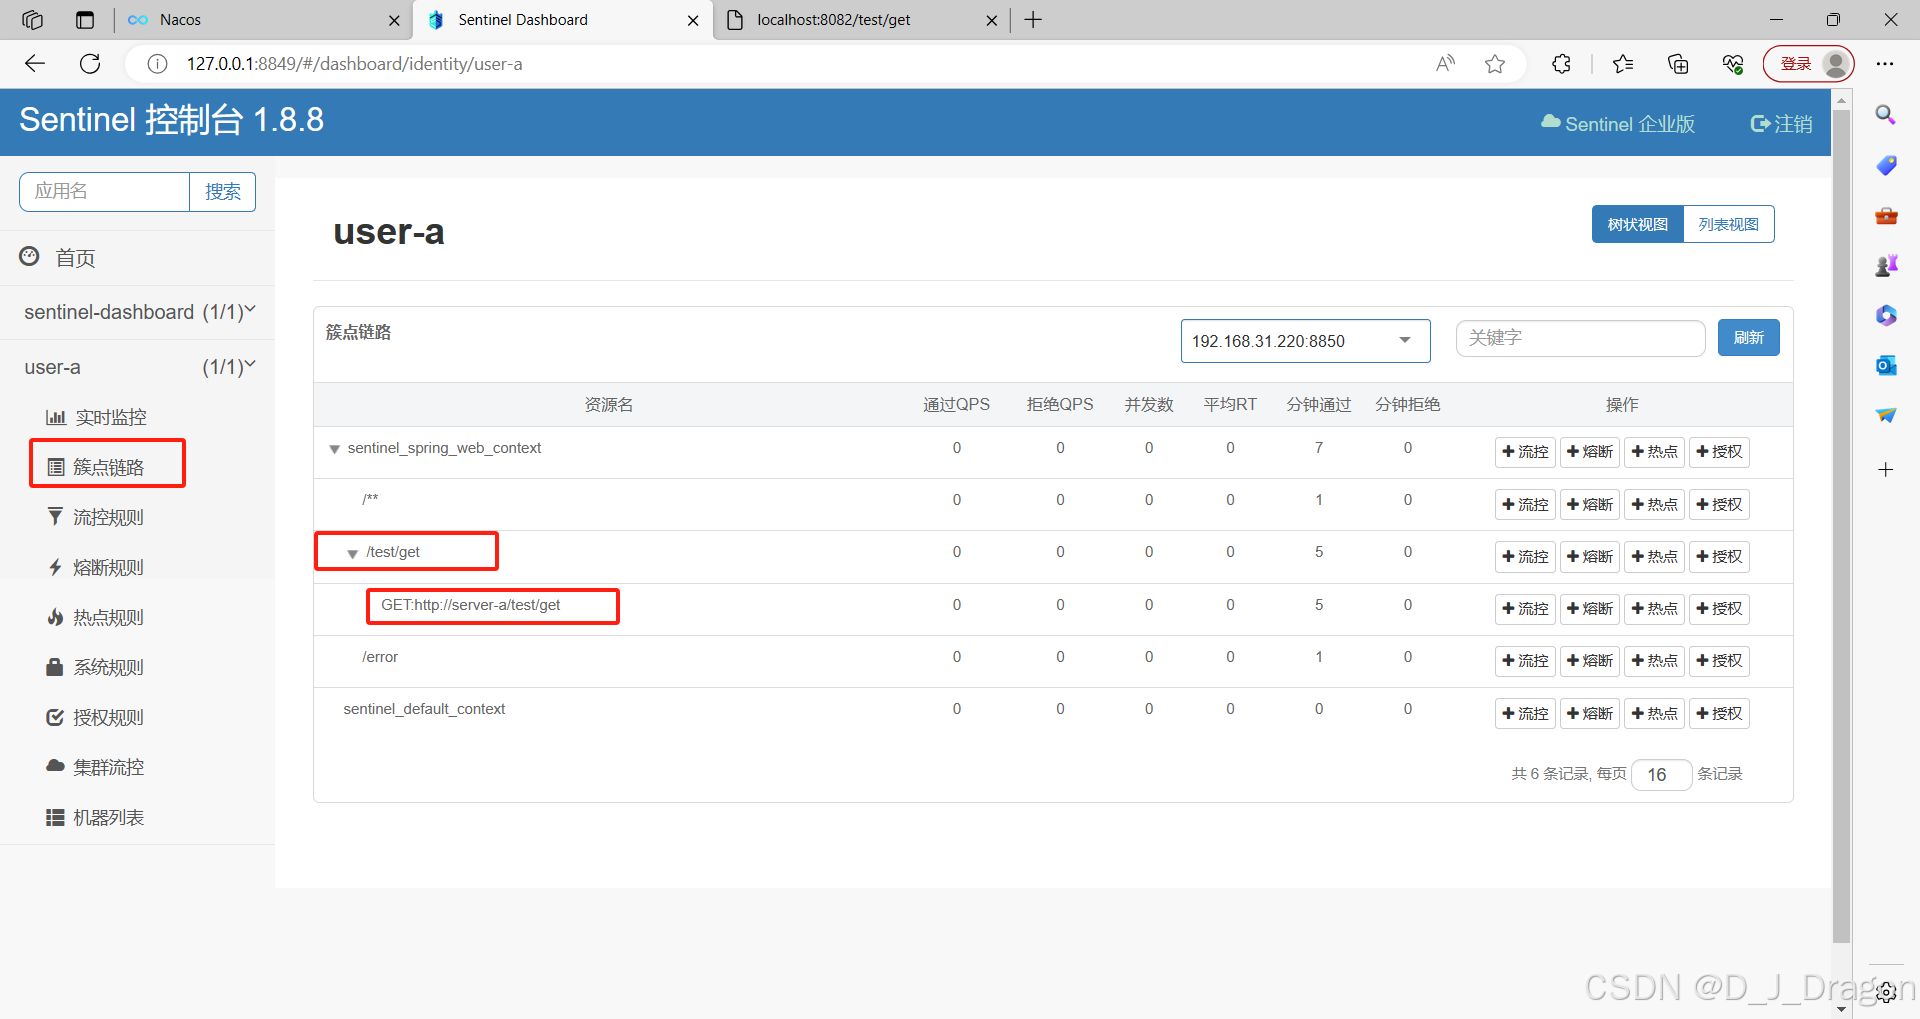
Task: Add 授权 rule for /error row
Action: click(1719, 660)
